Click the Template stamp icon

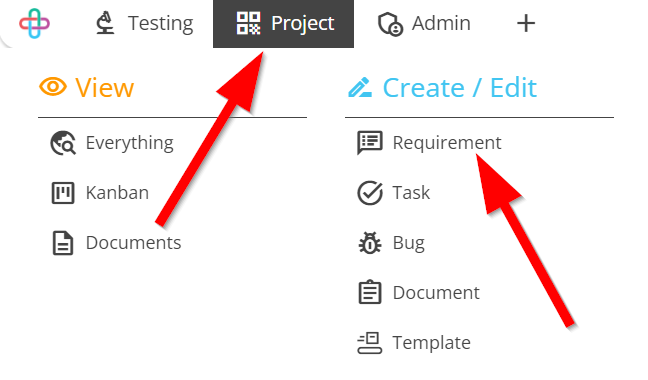click(369, 343)
